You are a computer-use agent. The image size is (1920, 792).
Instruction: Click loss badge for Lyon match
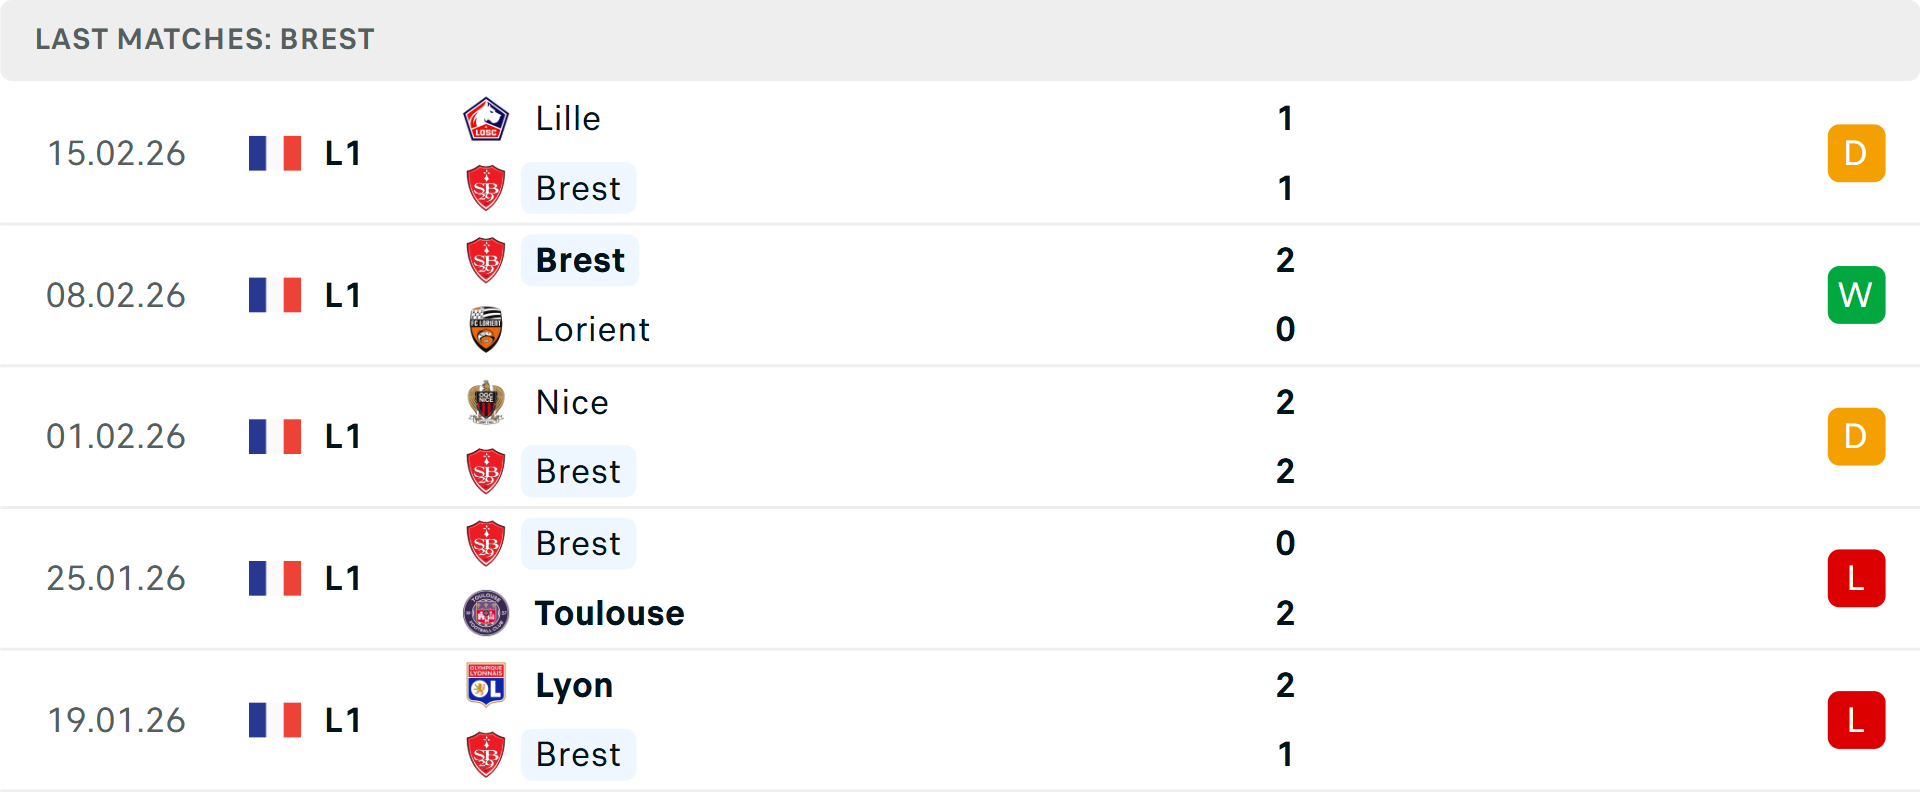point(1856,720)
